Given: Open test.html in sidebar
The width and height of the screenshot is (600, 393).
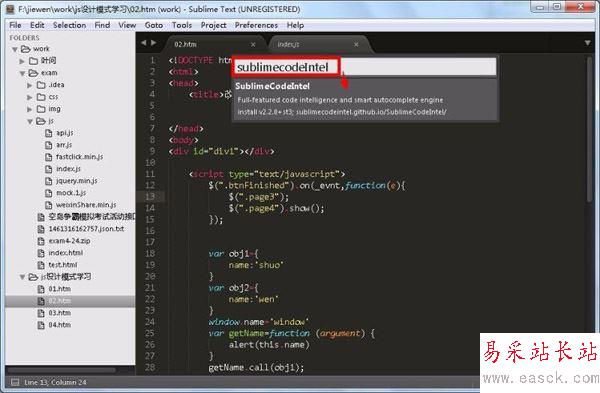Looking at the screenshot, I should tap(62, 265).
